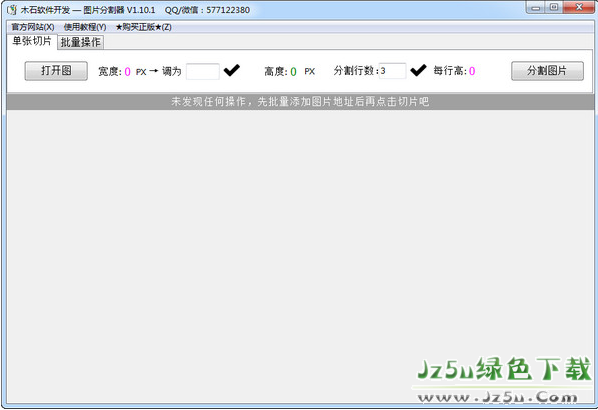Screen dimensions: 598x410
Task: Click the 分割行数 label
Action: point(356,71)
